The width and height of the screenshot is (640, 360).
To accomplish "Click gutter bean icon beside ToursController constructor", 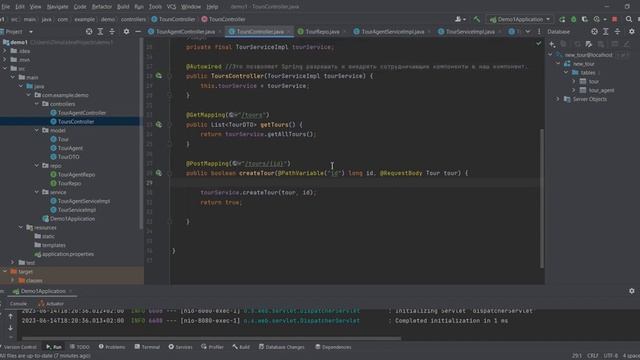I will pos(158,76).
